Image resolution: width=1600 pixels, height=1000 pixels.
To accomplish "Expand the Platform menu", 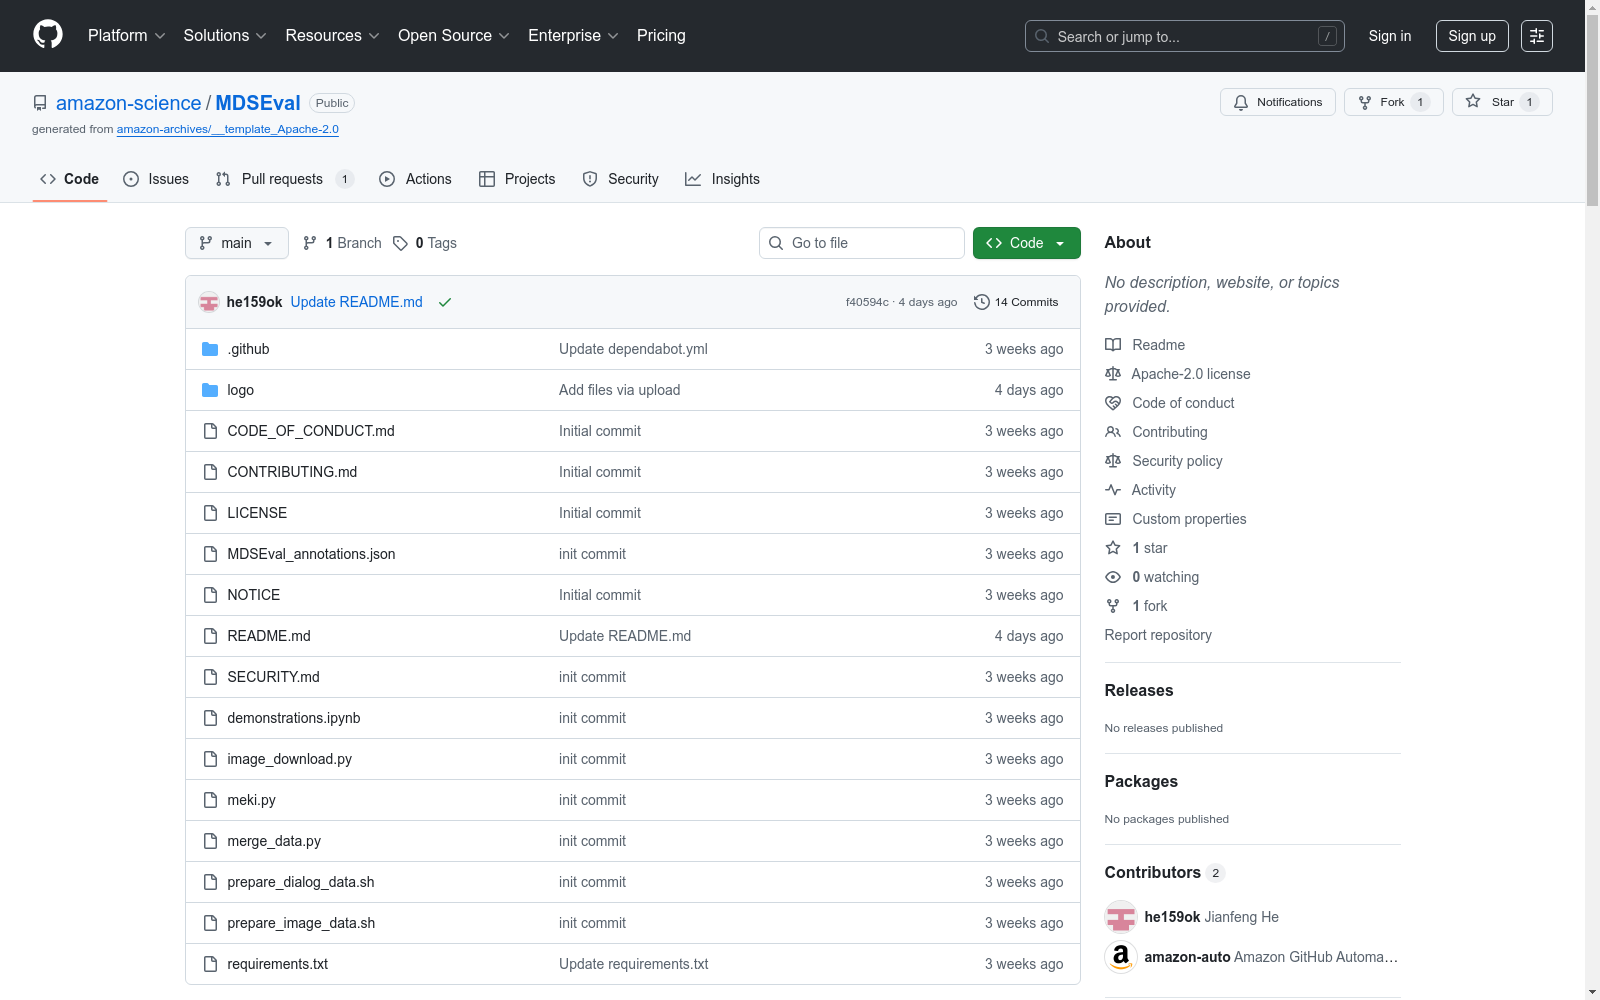I will click(x=126, y=36).
